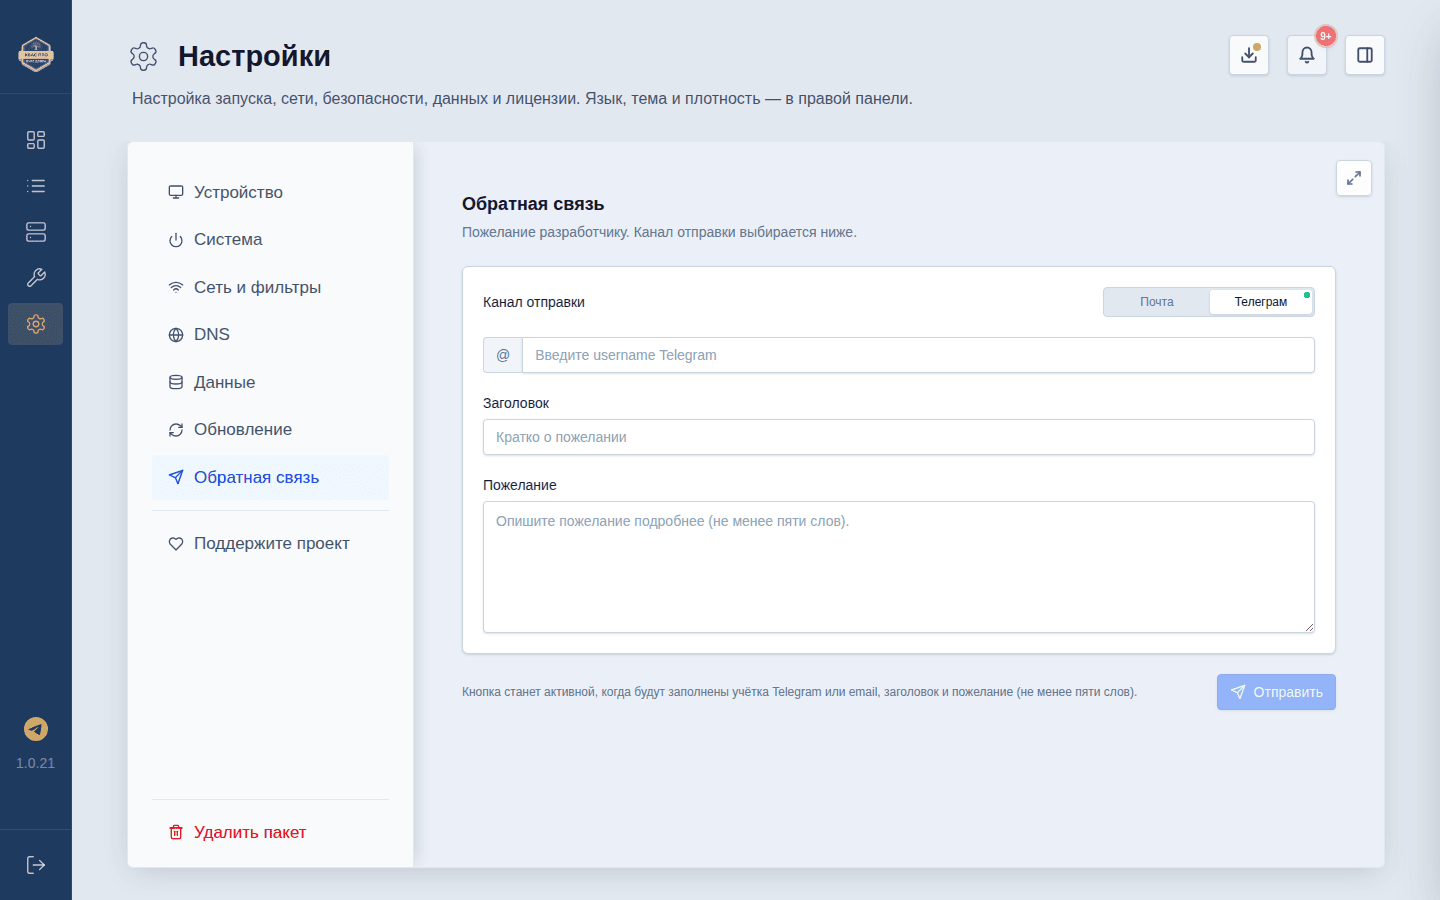Go to Сеть и фильтры section
Image resolution: width=1440 pixels, height=900 pixels.
pos(270,287)
